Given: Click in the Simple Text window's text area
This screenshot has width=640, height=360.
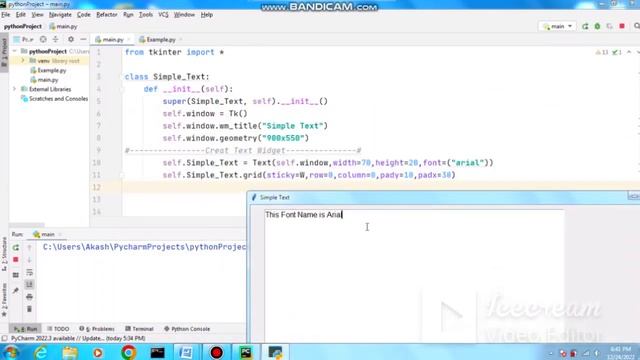Looking at the screenshot, I should point(414,276).
